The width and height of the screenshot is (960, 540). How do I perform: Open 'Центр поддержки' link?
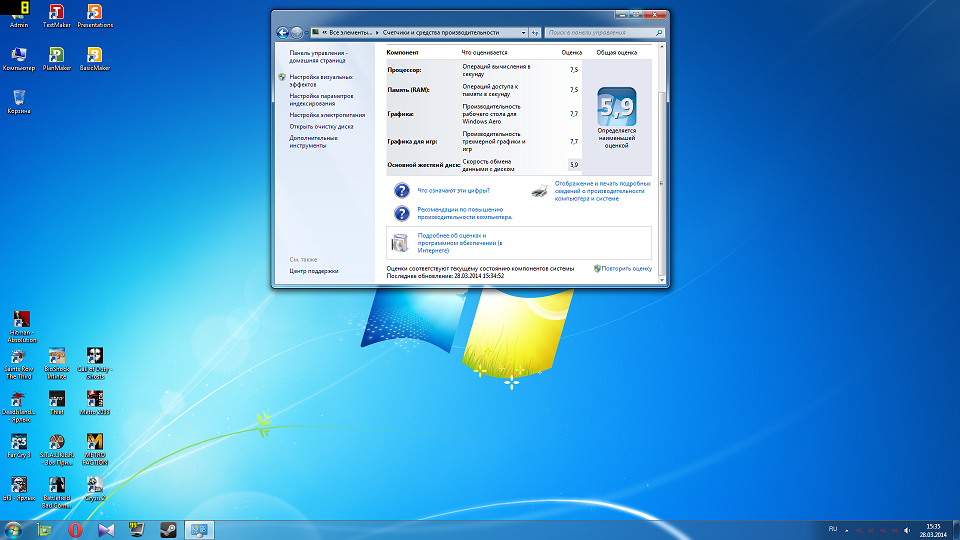313,271
